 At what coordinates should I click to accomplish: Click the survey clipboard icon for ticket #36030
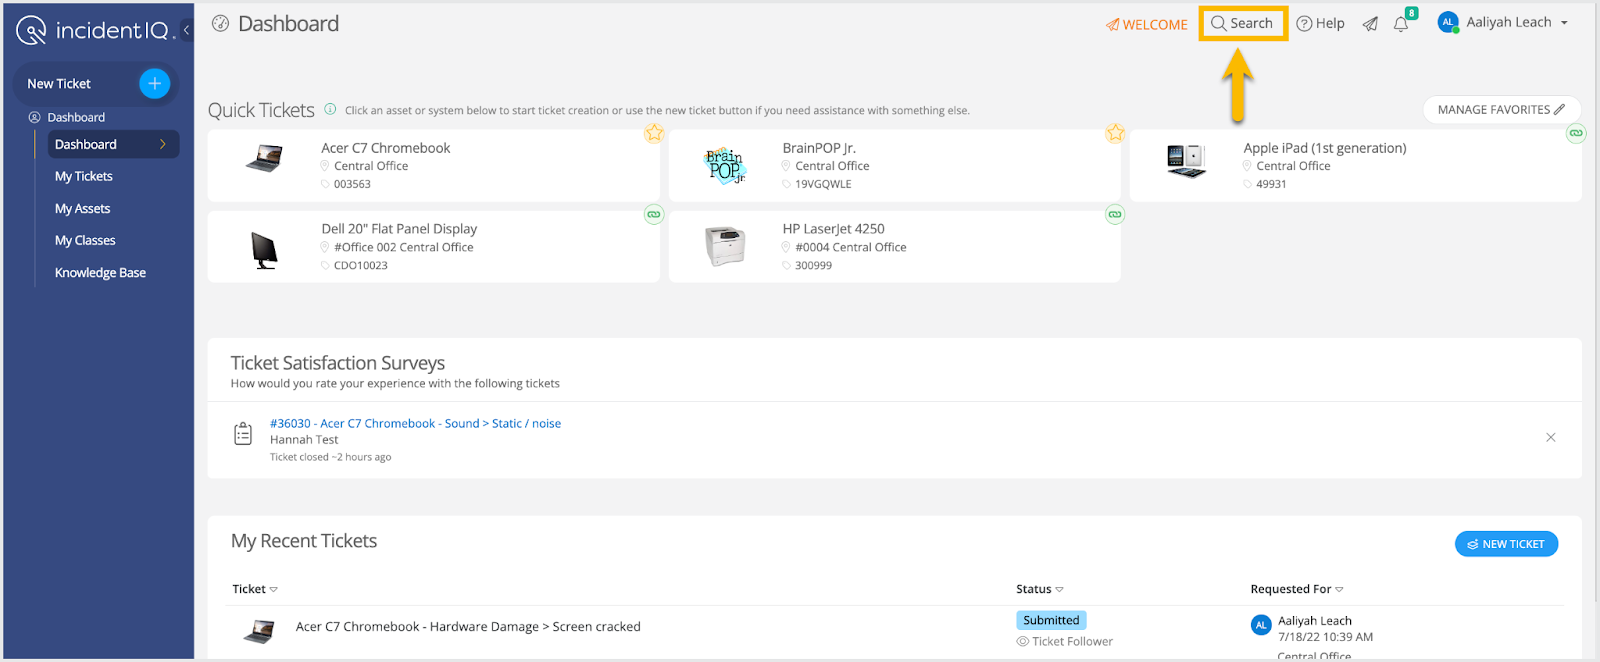243,434
